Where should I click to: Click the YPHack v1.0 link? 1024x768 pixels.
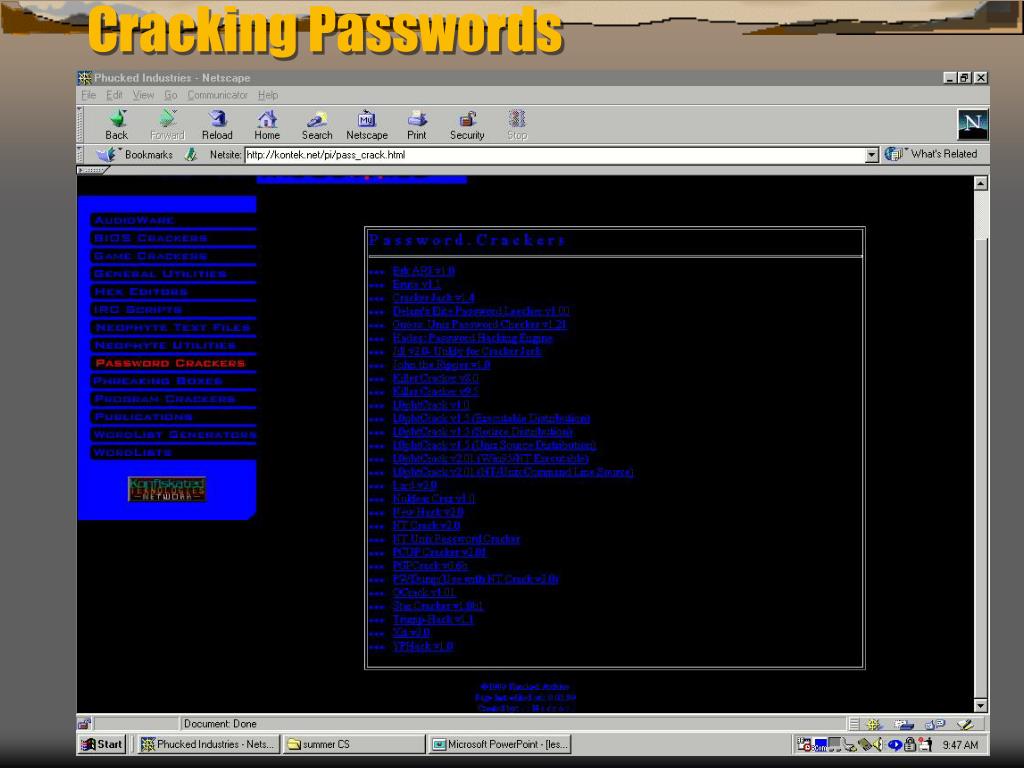pos(423,646)
